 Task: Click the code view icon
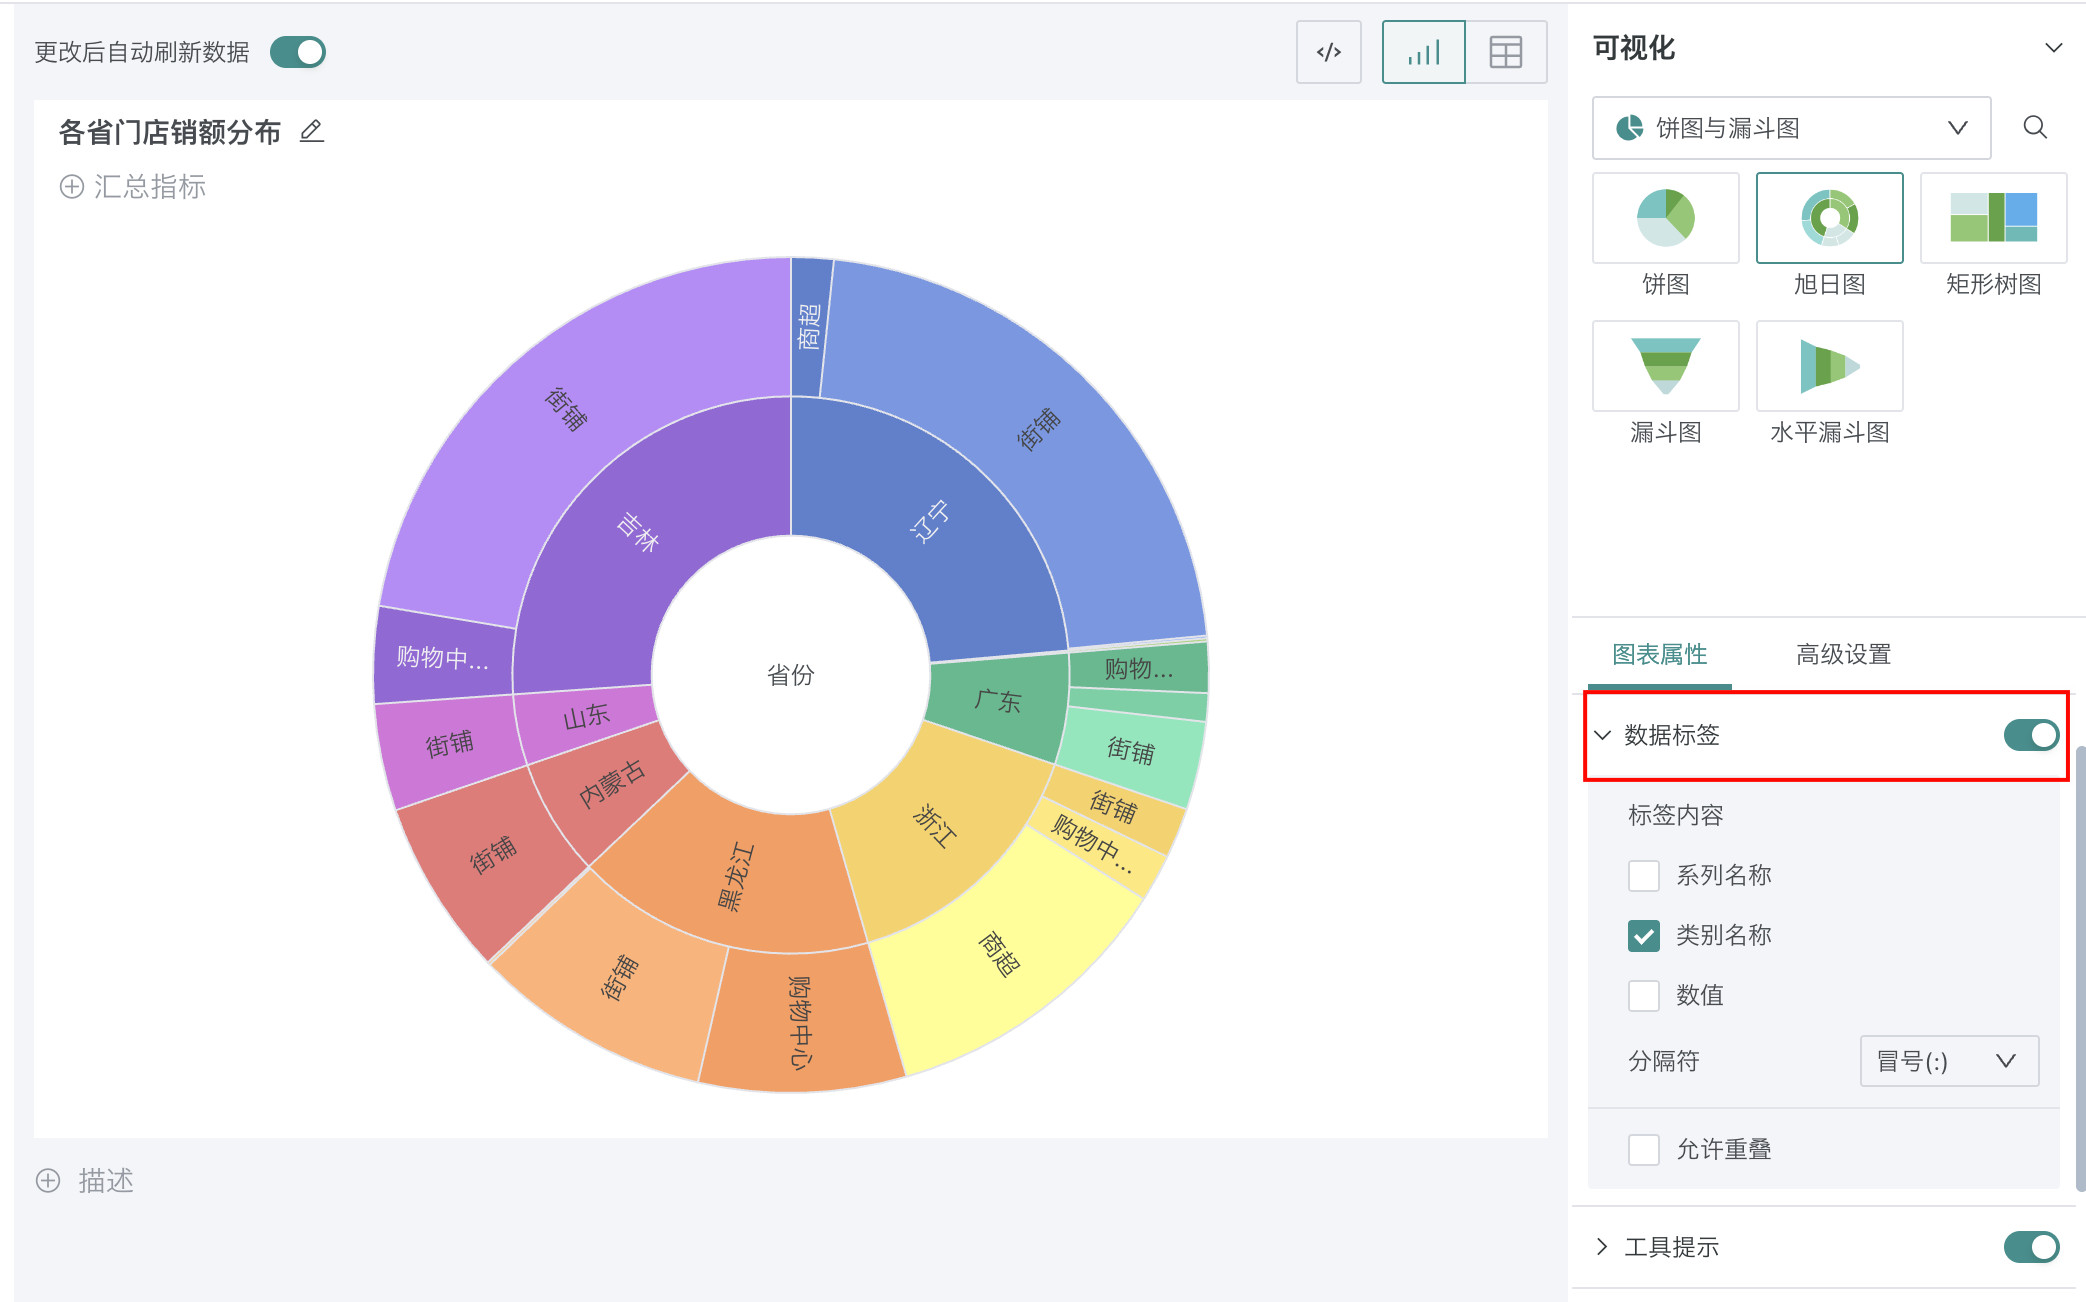pos(1328,52)
